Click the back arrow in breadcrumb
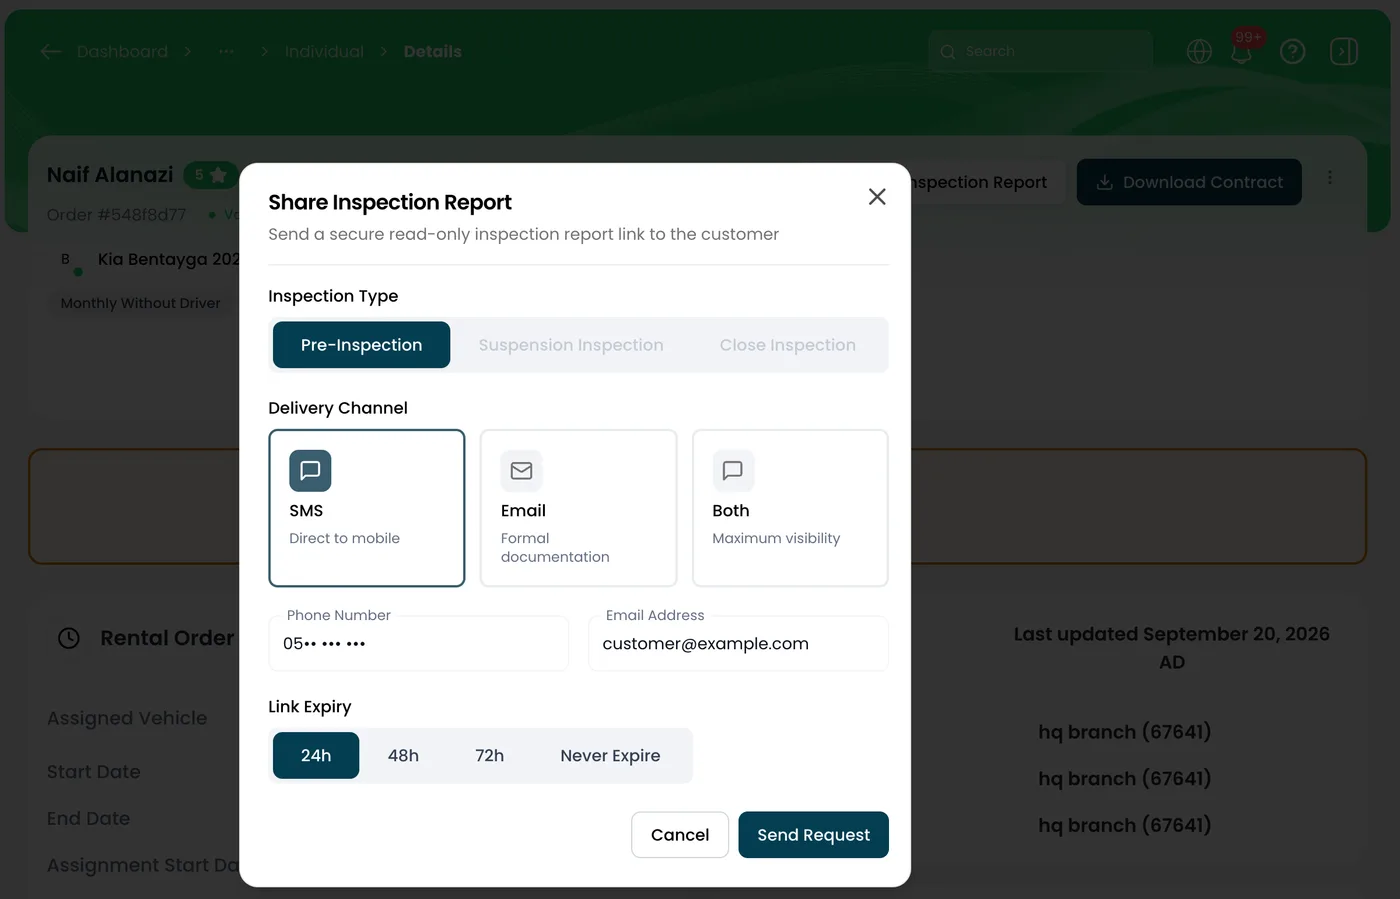 click(51, 52)
